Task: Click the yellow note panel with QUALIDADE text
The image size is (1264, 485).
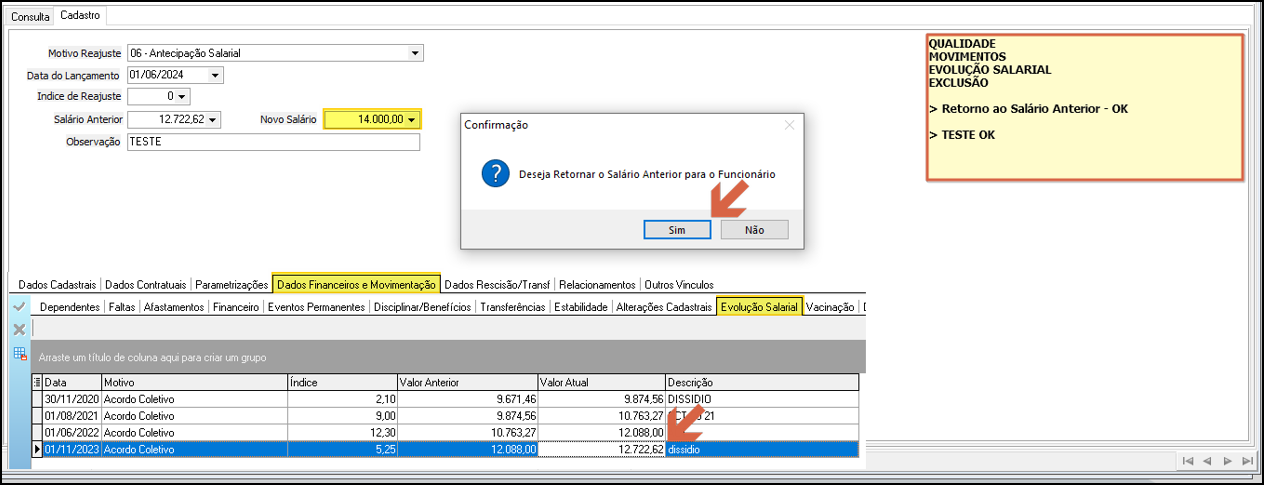Action: [1085, 107]
